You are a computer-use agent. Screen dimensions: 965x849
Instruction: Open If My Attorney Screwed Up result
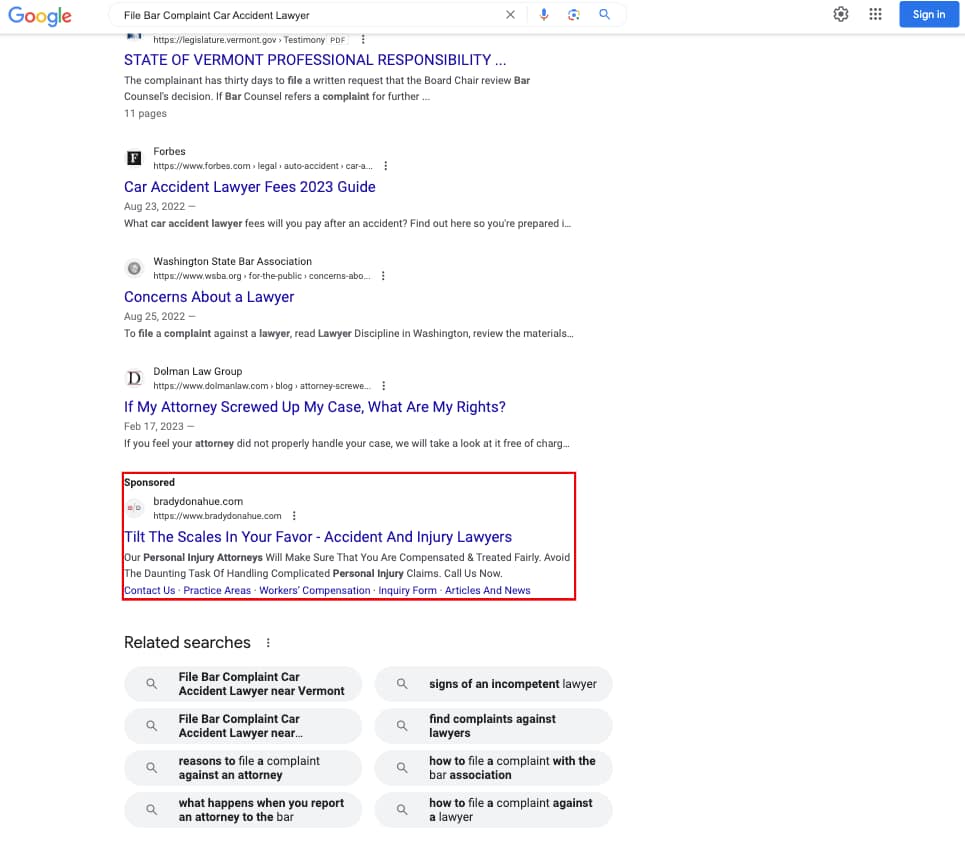pyautogui.click(x=314, y=407)
